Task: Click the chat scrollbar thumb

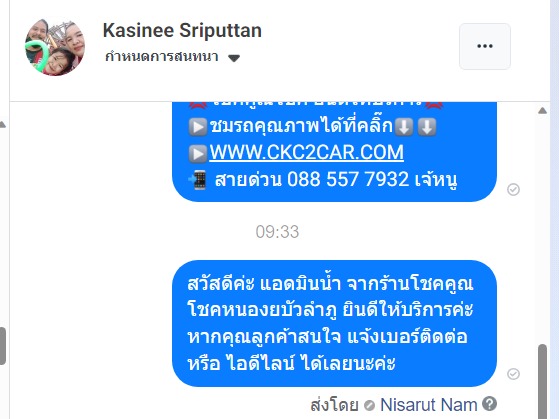Action: 542,381
